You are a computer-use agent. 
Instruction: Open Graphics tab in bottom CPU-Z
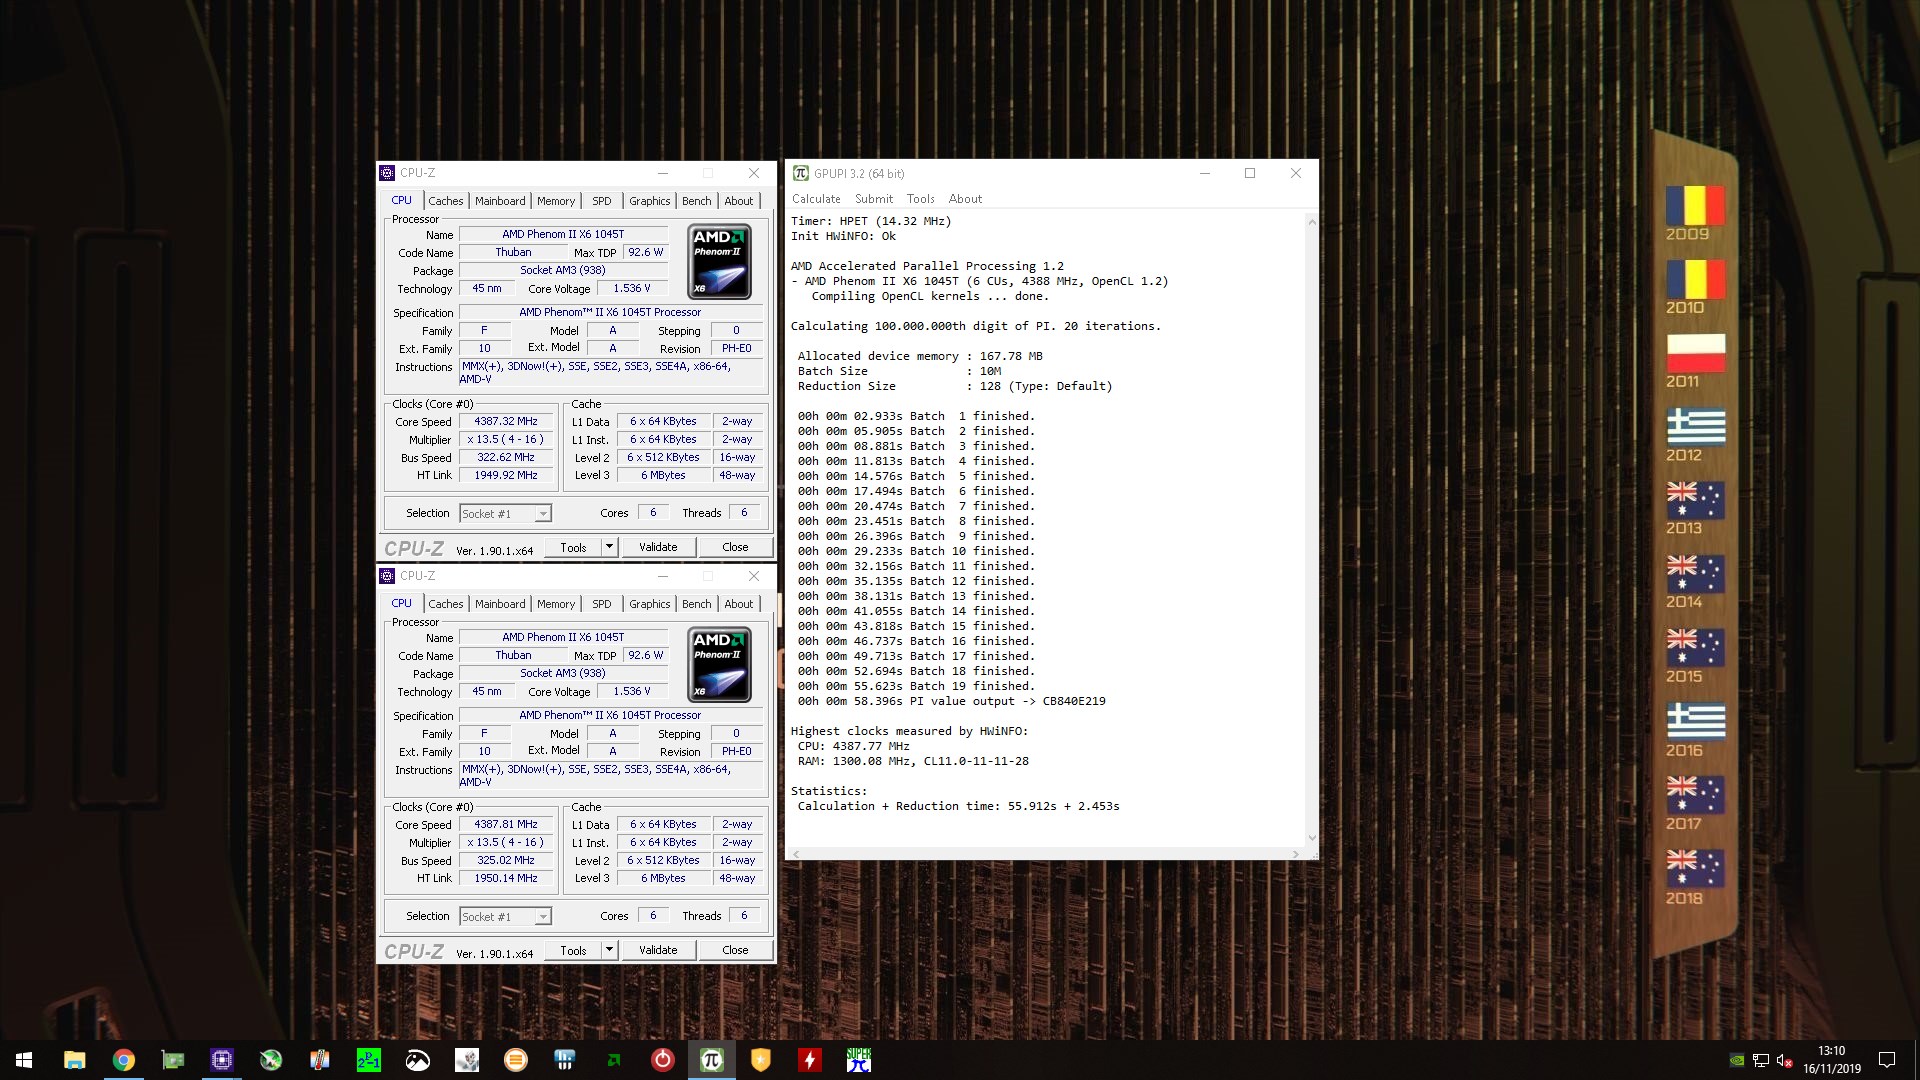[649, 604]
